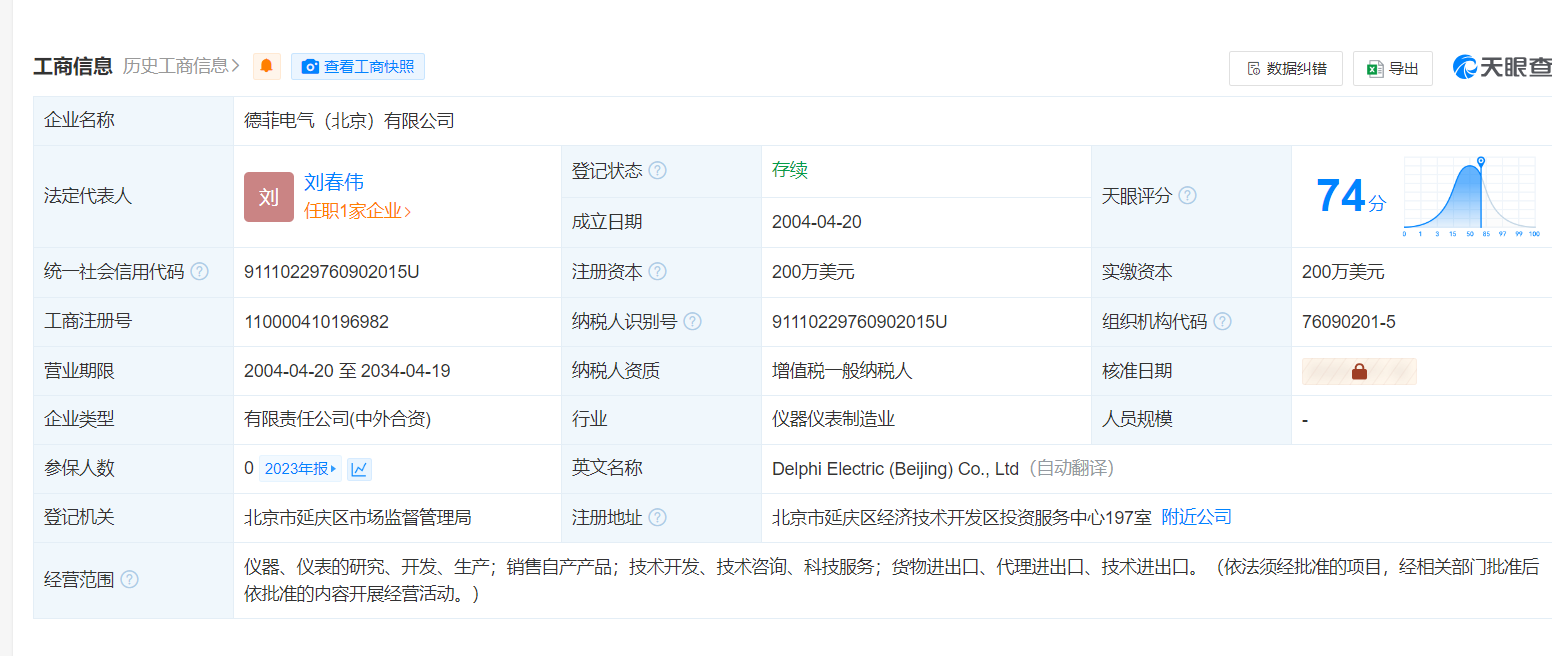Viewport: 1552px width, 656px height.
Task: Click 工商注册号 value 110000410196982
Action: [x=316, y=322]
